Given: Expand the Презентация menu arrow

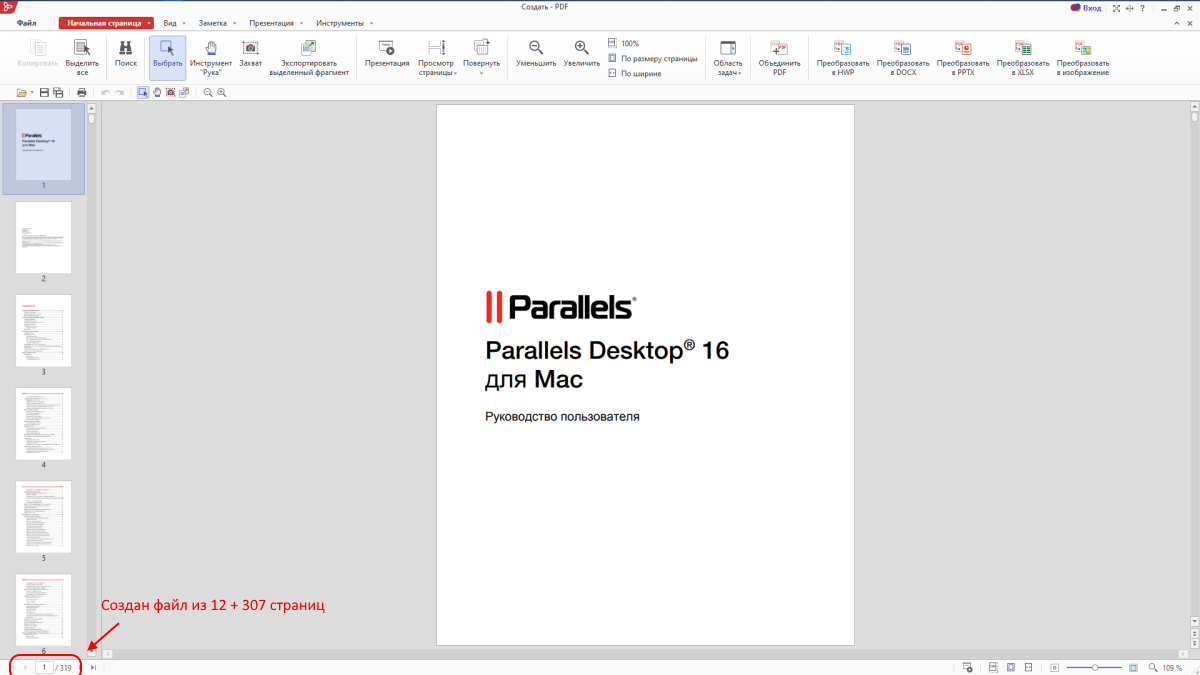Looking at the screenshot, I should tap(301, 22).
